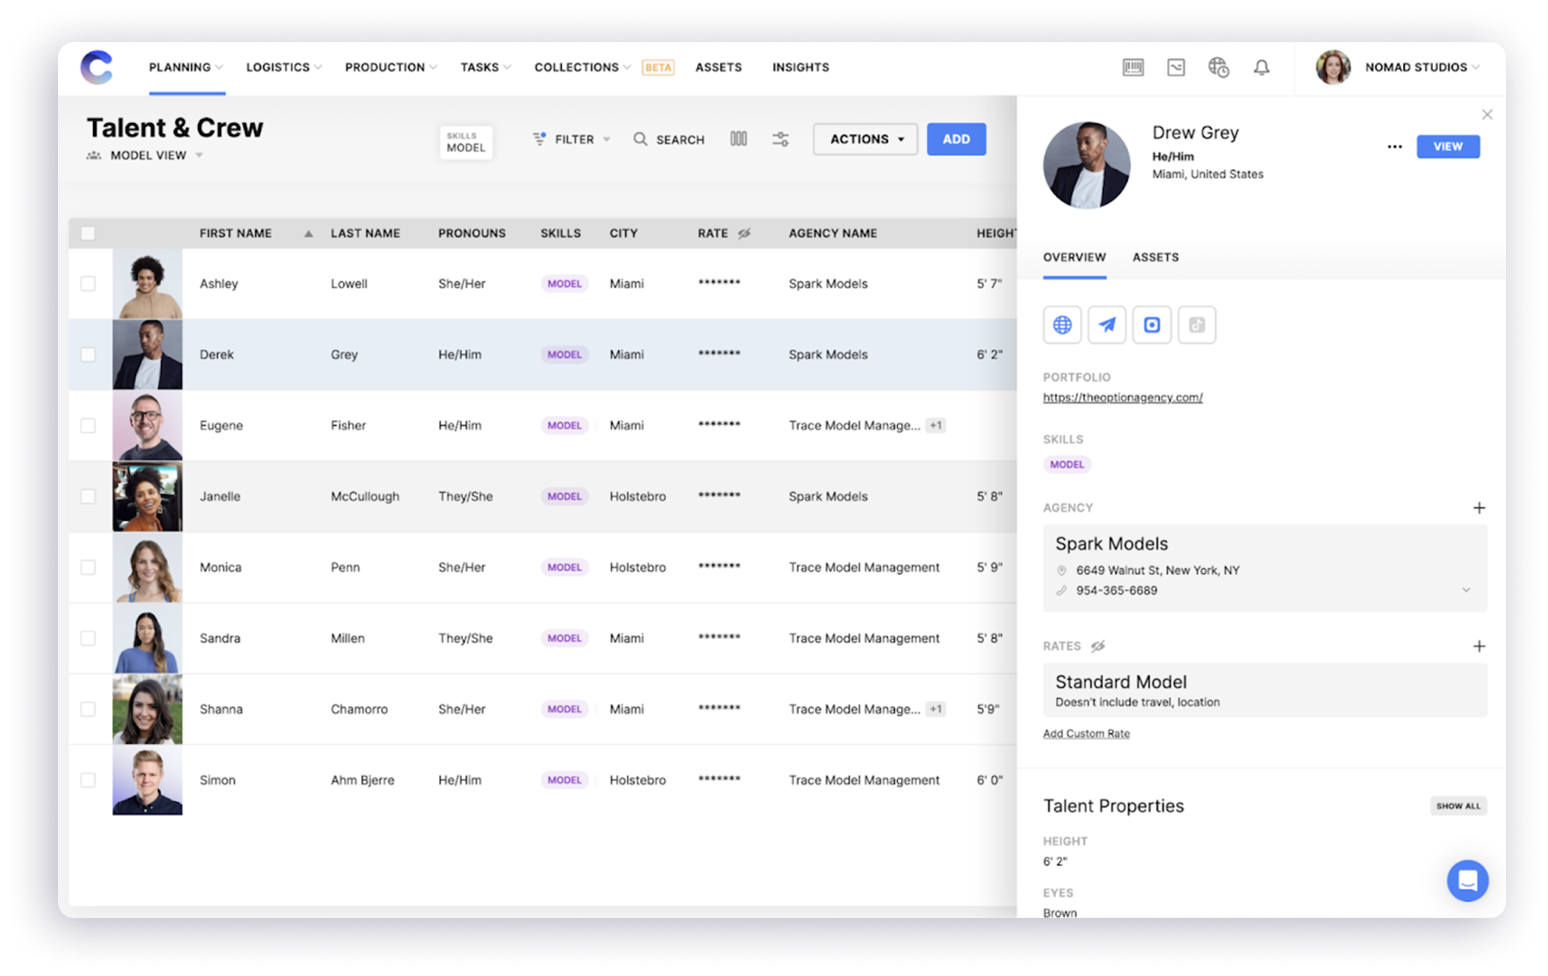Open the Tasks dropdown menu
This screenshot has height=976, width=1548.
click(485, 67)
